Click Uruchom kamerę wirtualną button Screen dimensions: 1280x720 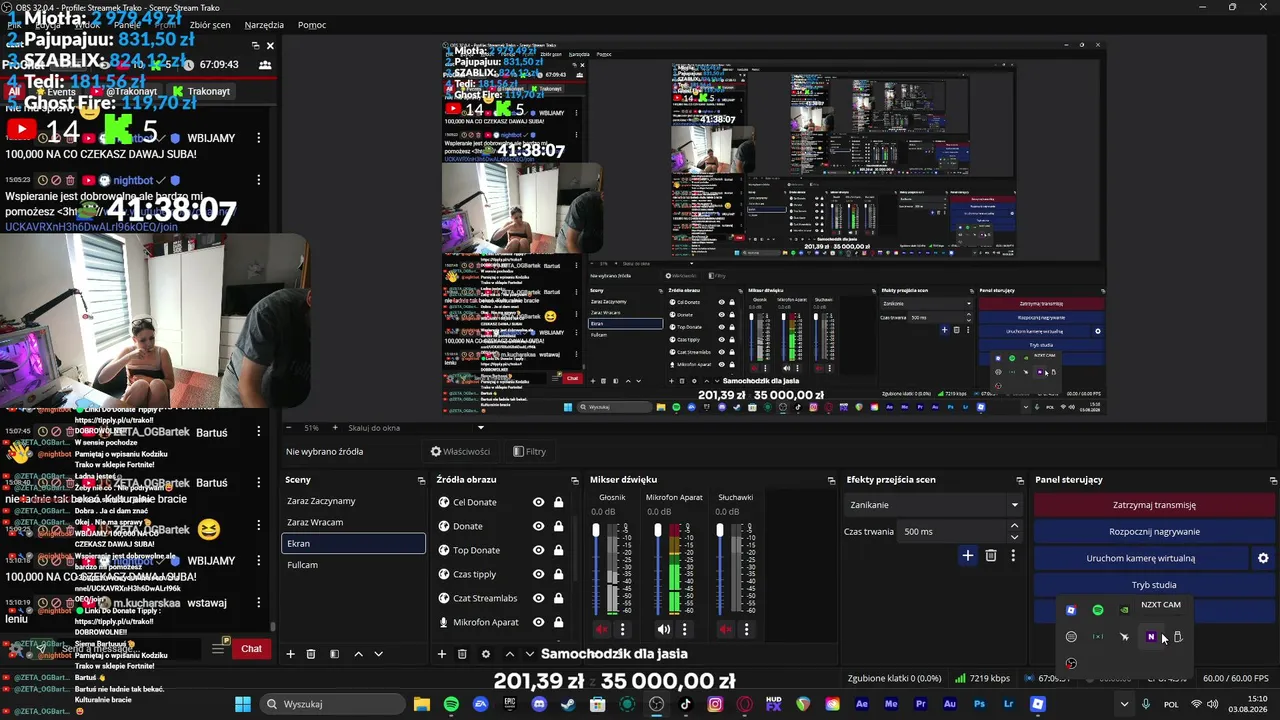click(1141, 558)
